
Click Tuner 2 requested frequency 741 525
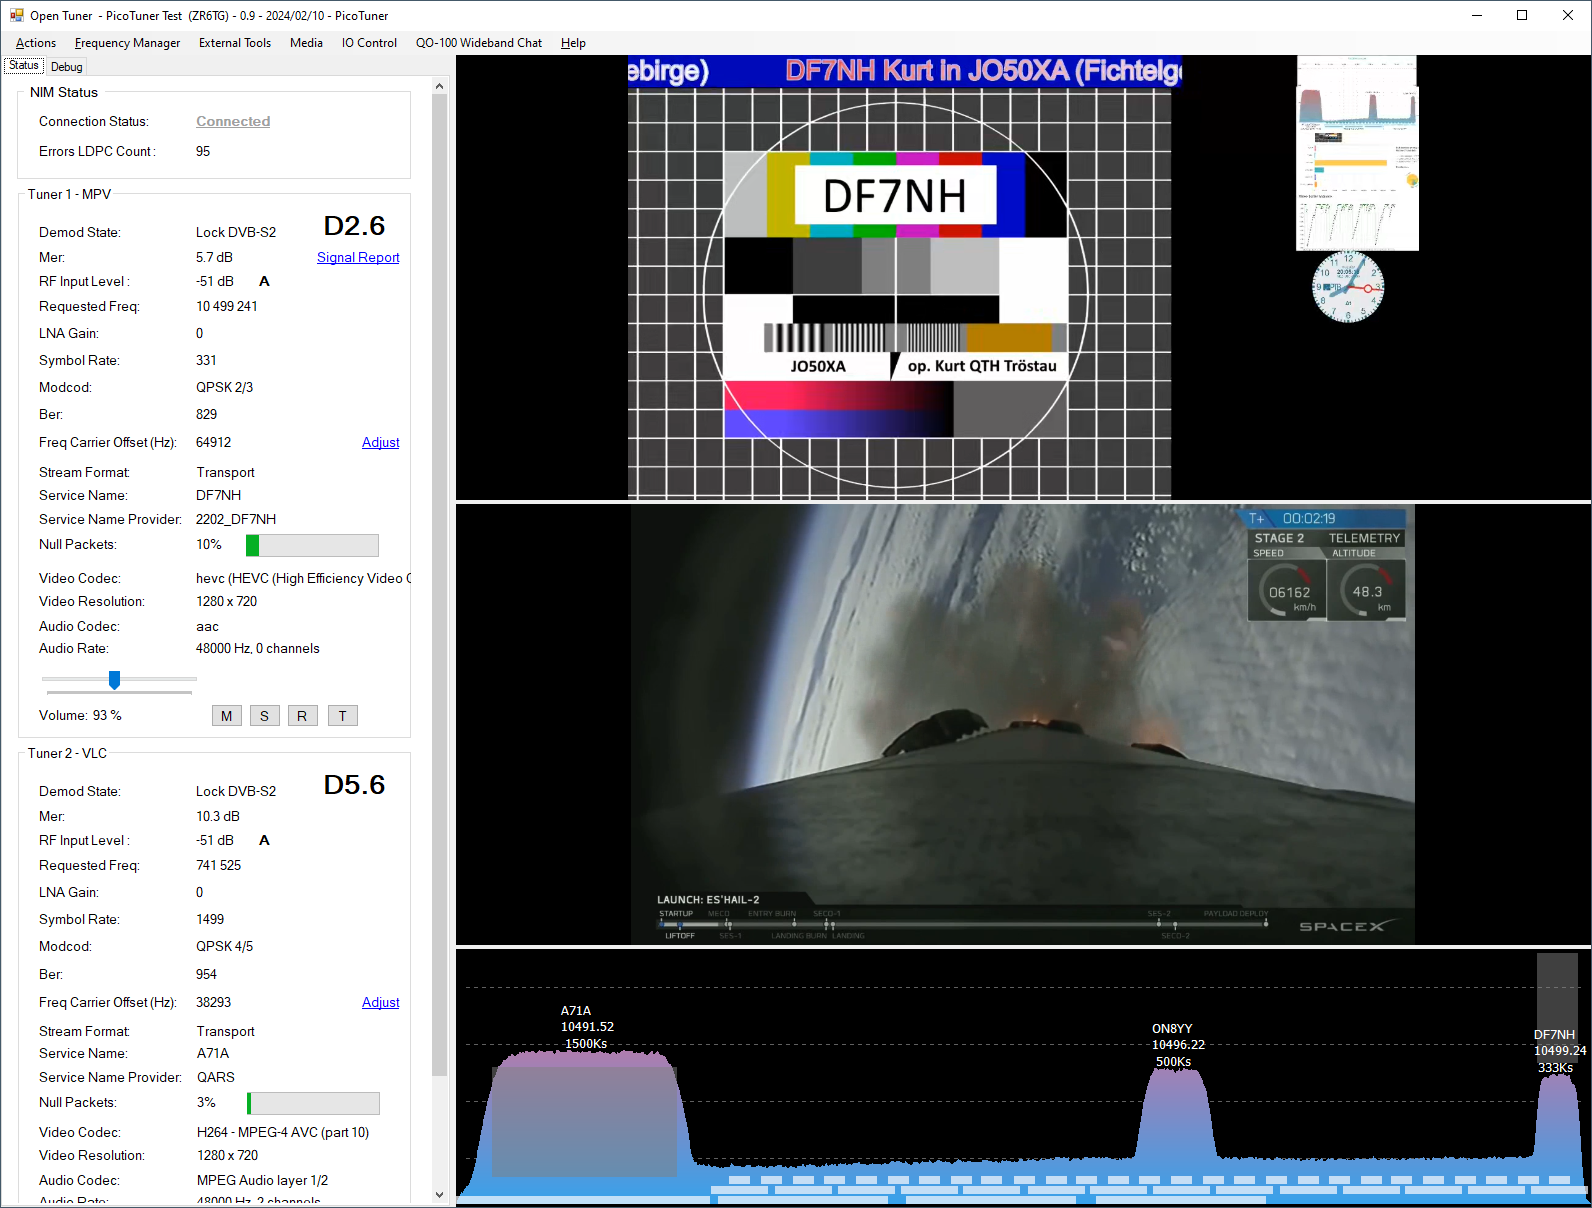click(218, 865)
